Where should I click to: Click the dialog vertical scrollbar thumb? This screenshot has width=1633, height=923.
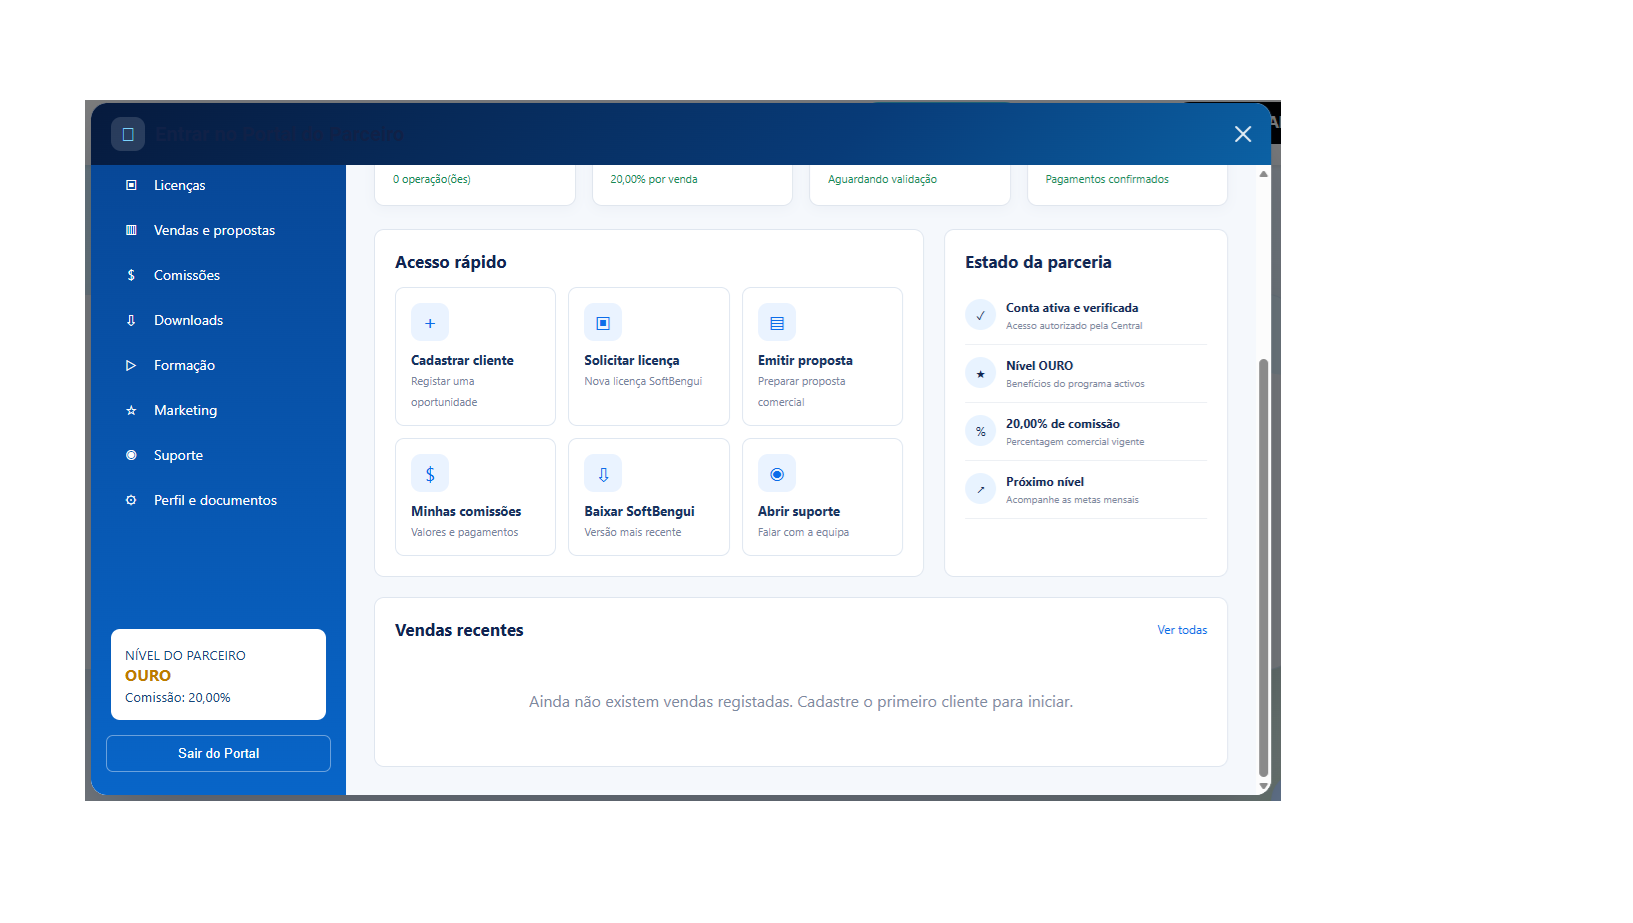[x=1263, y=567]
